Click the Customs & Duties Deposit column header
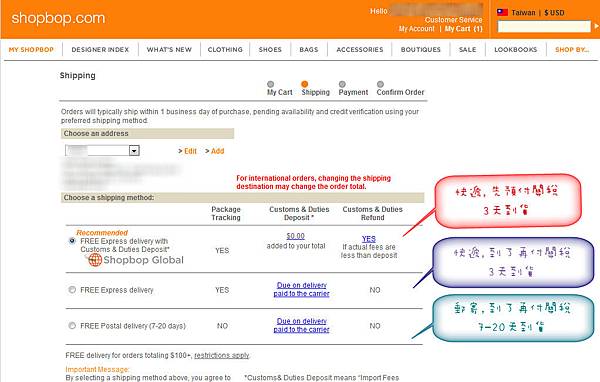Viewport: 600px width, 382px height. 299,214
